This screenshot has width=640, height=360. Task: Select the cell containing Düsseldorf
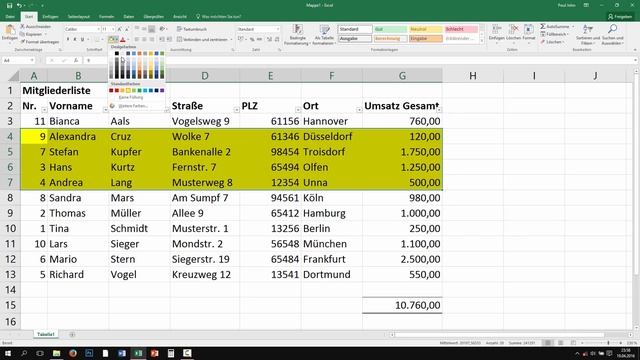coord(331,136)
